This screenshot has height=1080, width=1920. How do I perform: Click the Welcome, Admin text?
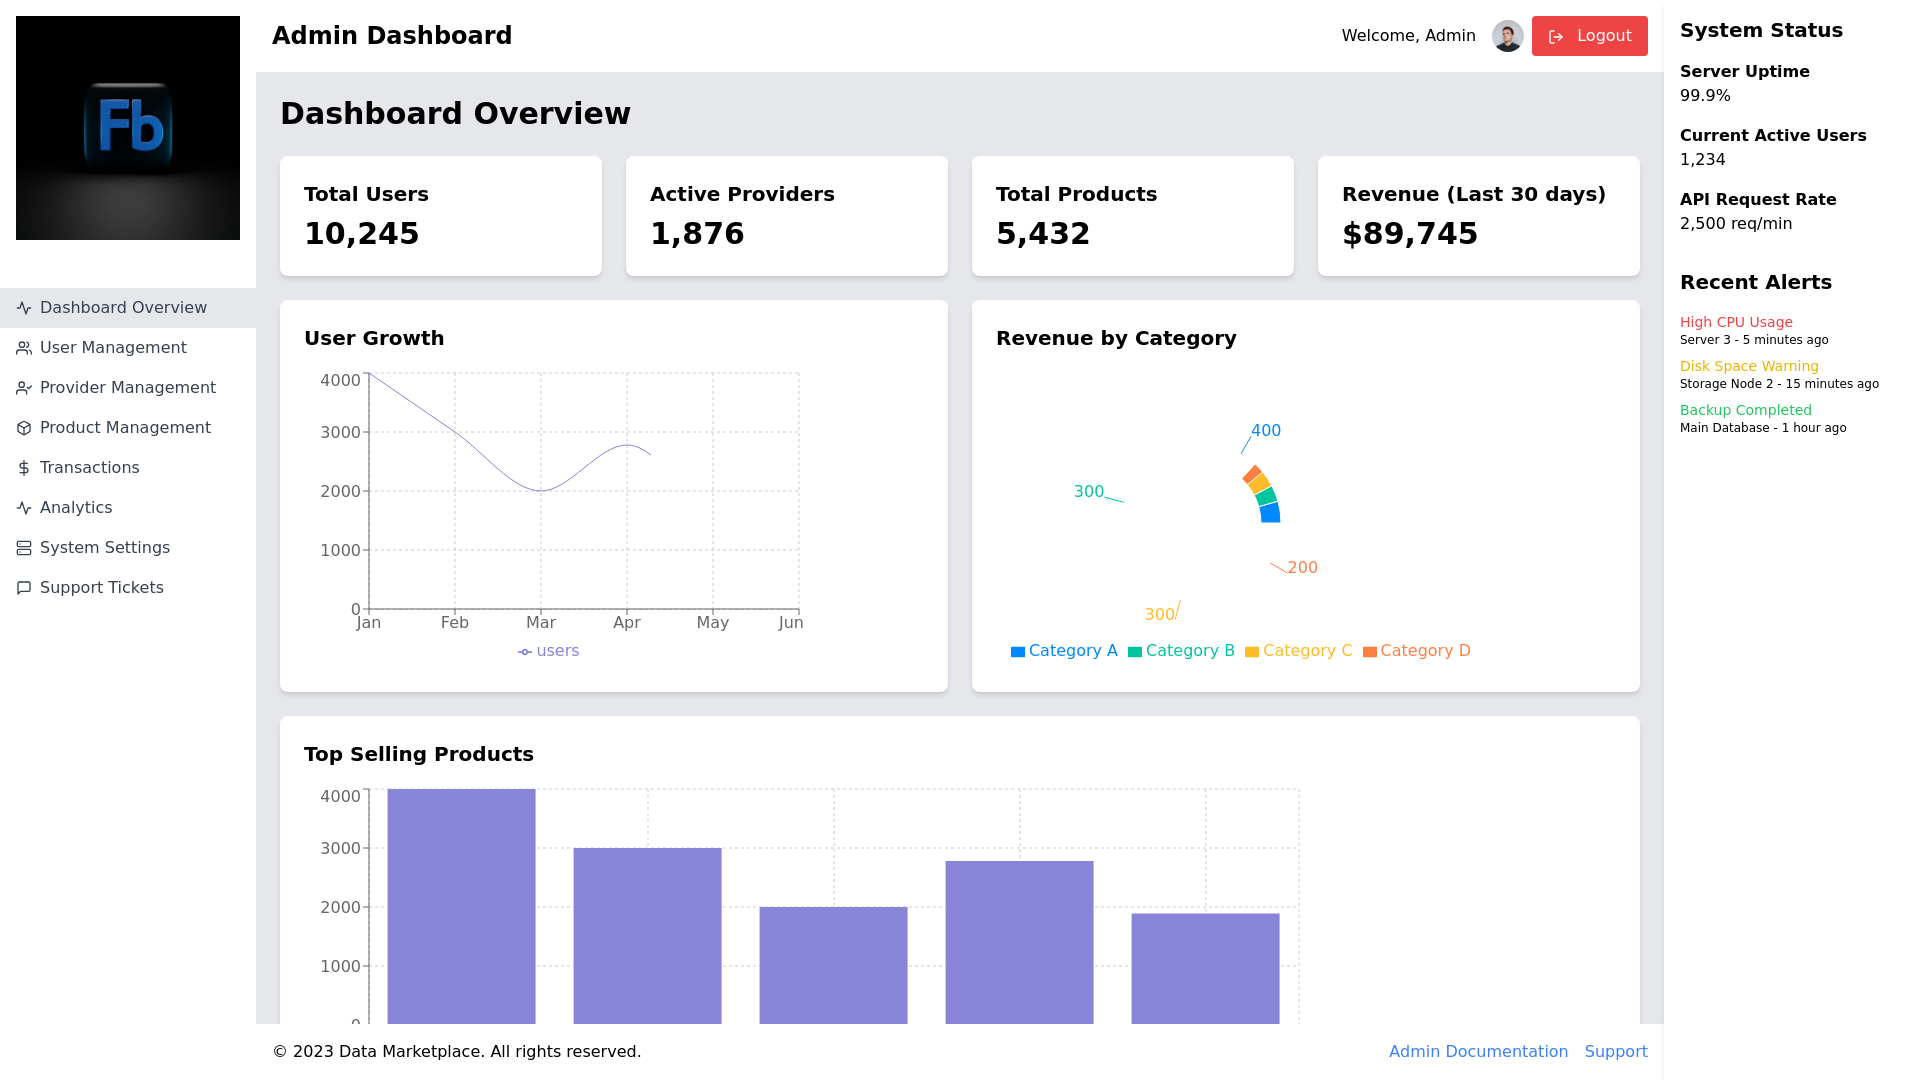click(1408, 36)
